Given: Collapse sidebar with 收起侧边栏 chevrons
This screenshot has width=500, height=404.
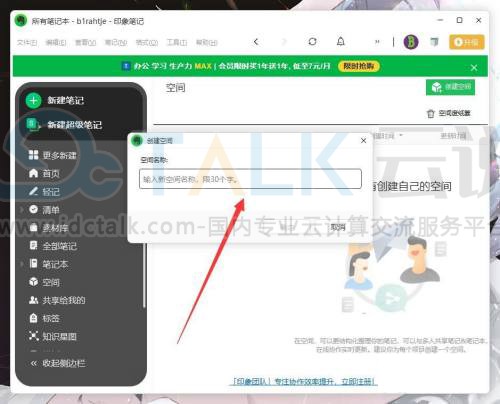Looking at the screenshot, I should point(33,363).
